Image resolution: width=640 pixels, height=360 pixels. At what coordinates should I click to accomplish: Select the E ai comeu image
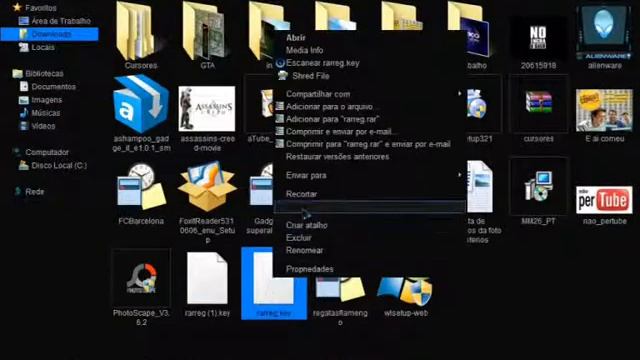pyautogui.click(x=604, y=110)
